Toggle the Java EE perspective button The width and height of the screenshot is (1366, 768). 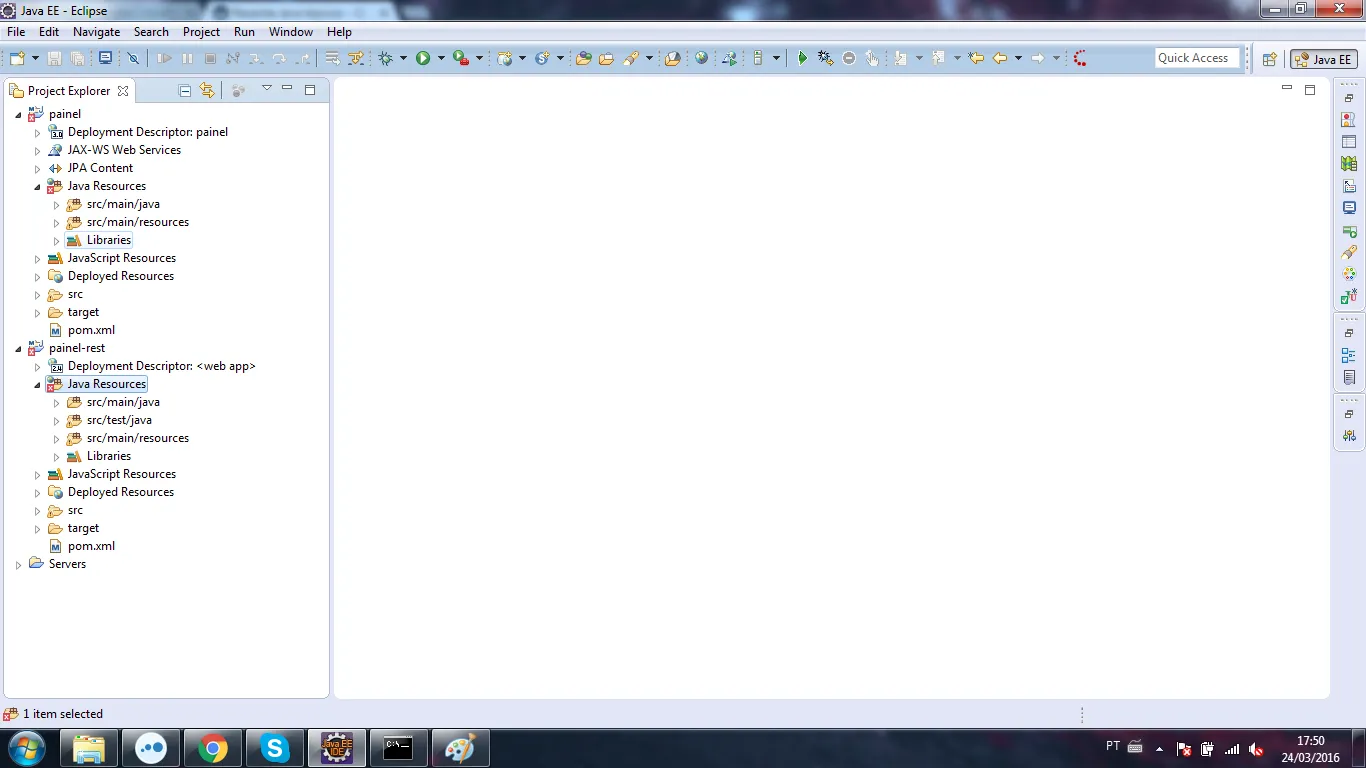1324,59
